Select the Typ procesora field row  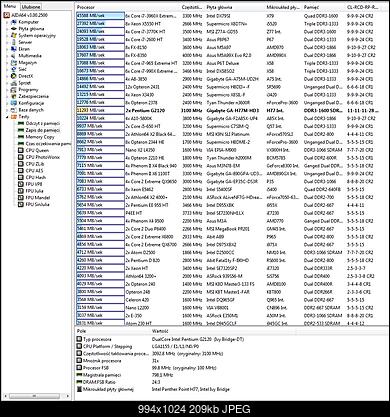(231, 339)
